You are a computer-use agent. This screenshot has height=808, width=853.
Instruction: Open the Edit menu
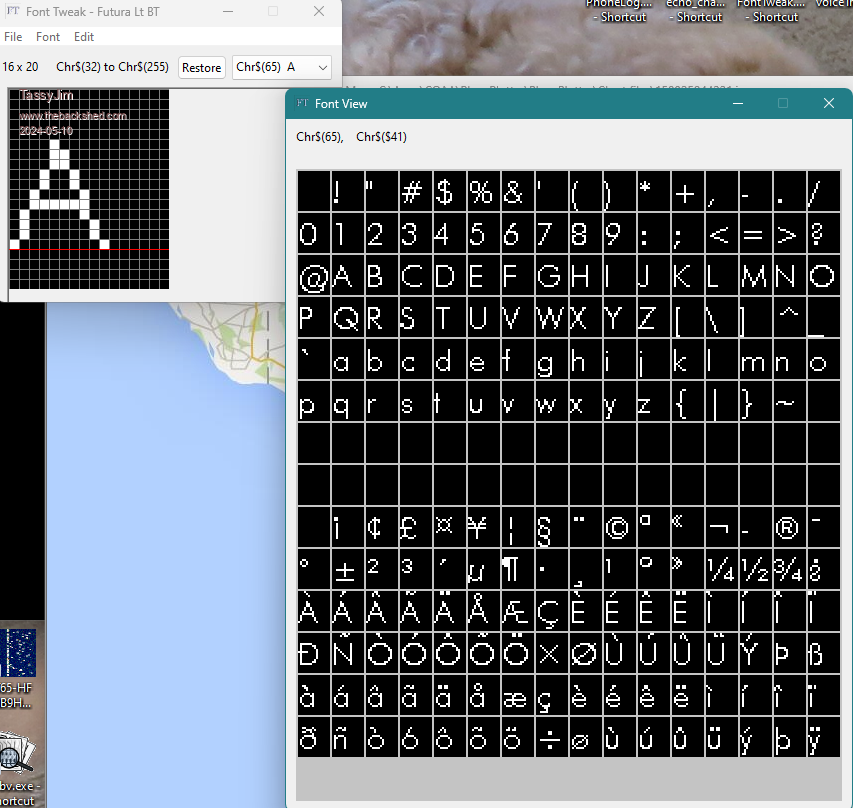tap(84, 37)
